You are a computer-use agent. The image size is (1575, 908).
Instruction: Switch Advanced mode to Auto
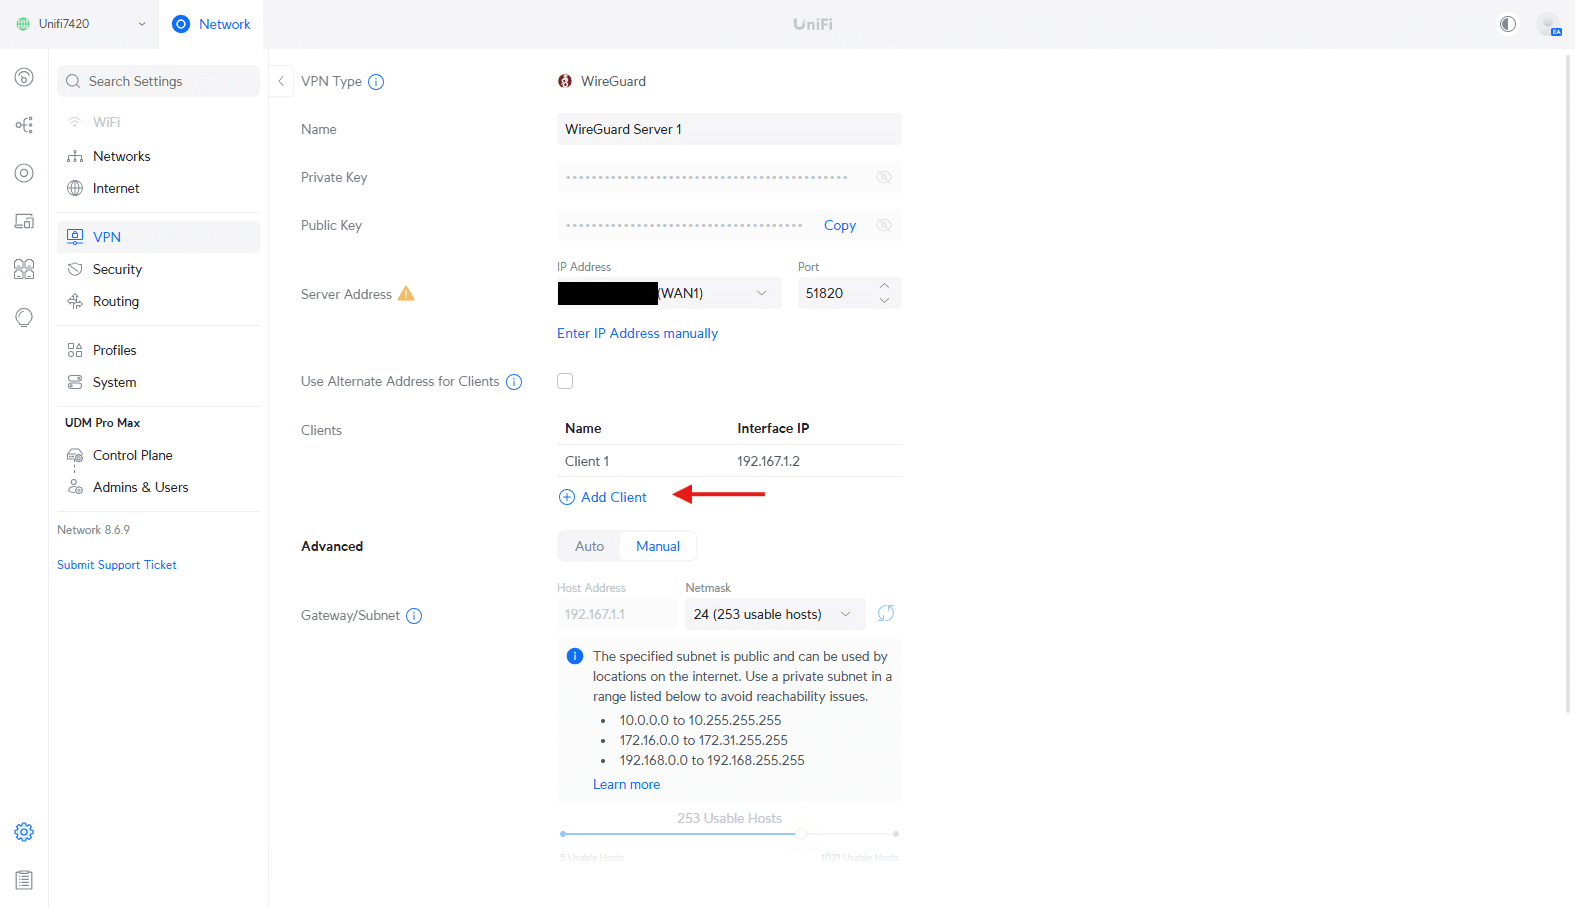(x=589, y=546)
